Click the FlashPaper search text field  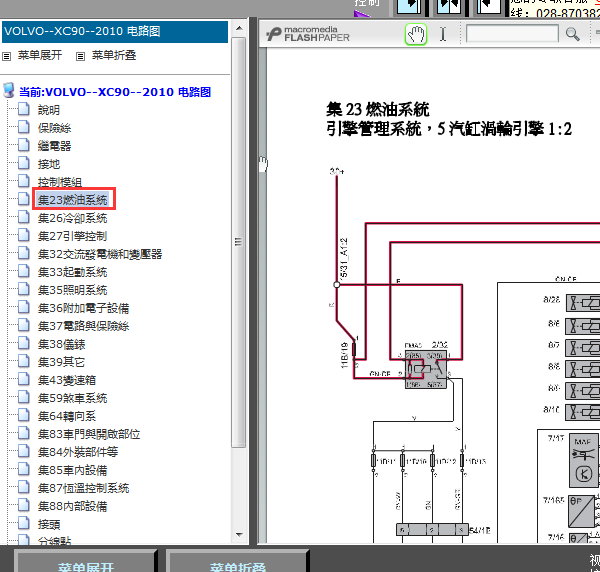pyautogui.click(x=512, y=34)
